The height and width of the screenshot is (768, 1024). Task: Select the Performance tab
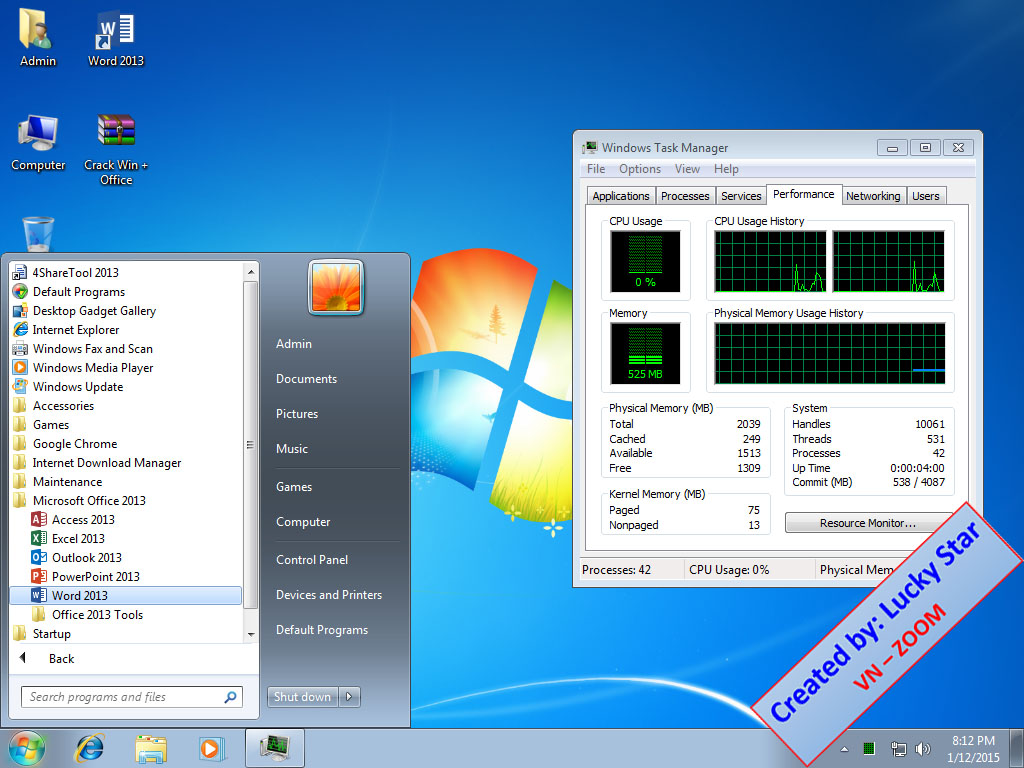pyautogui.click(x=803, y=194)
